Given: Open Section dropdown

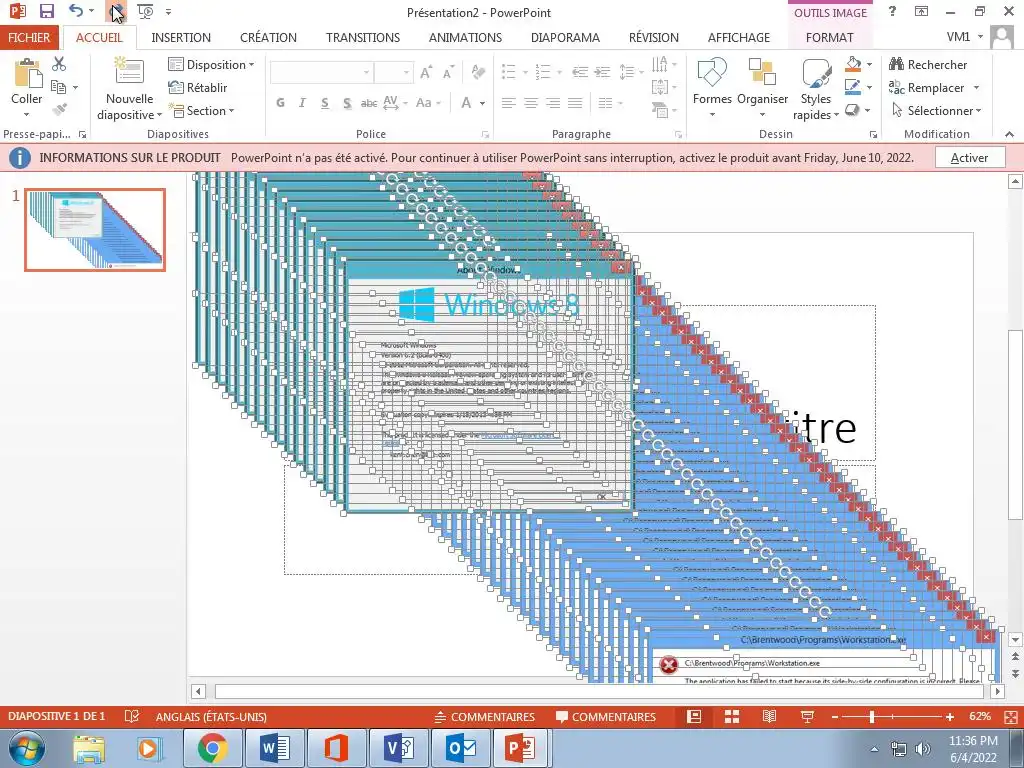Looking at the screenshot, I should 201,110.
